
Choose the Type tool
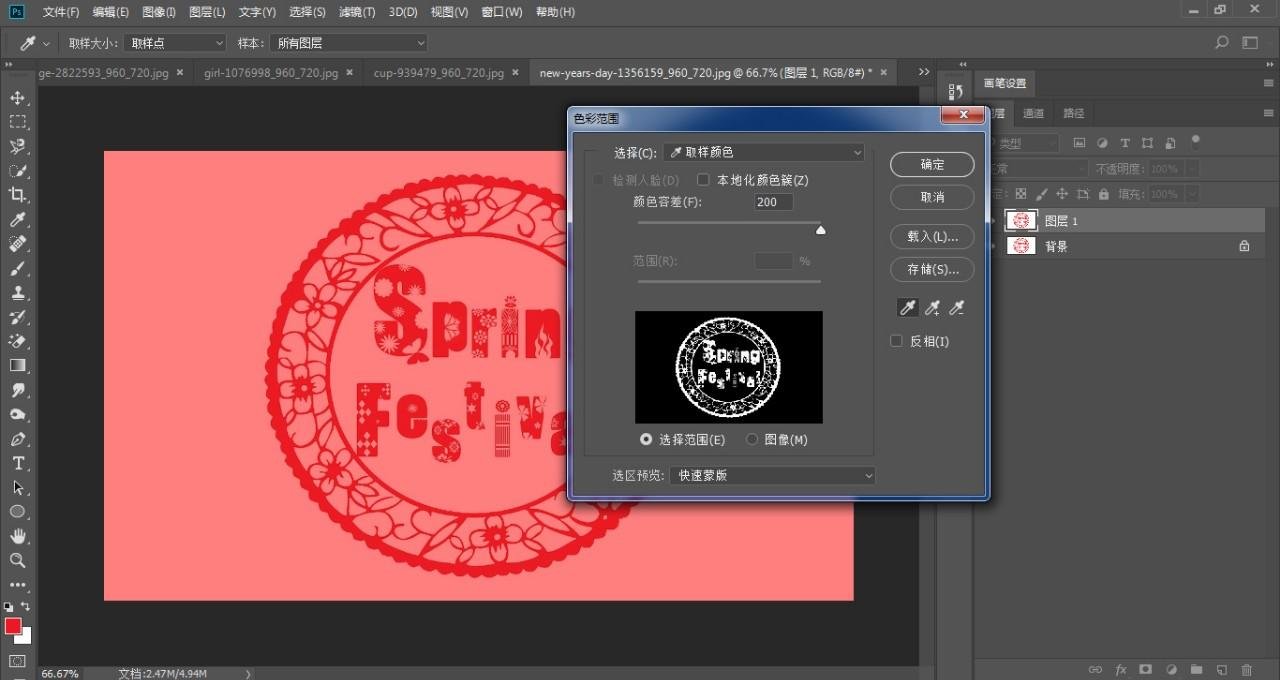(18, 463)
